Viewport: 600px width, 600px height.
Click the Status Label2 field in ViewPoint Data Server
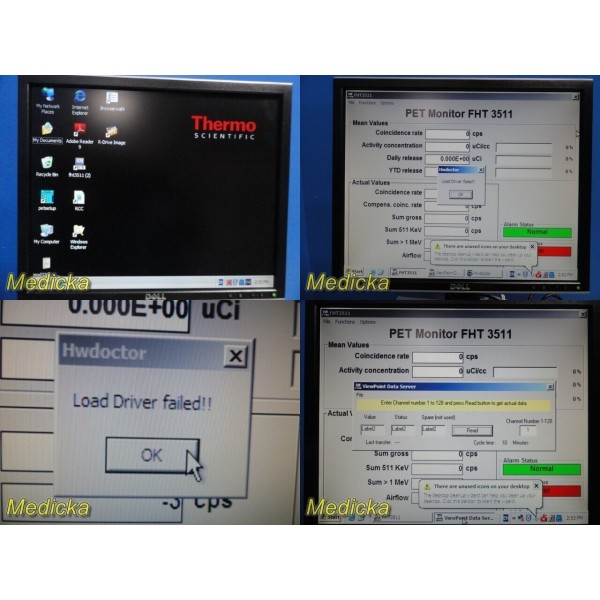pyautogui.click(x=402, y=429)
